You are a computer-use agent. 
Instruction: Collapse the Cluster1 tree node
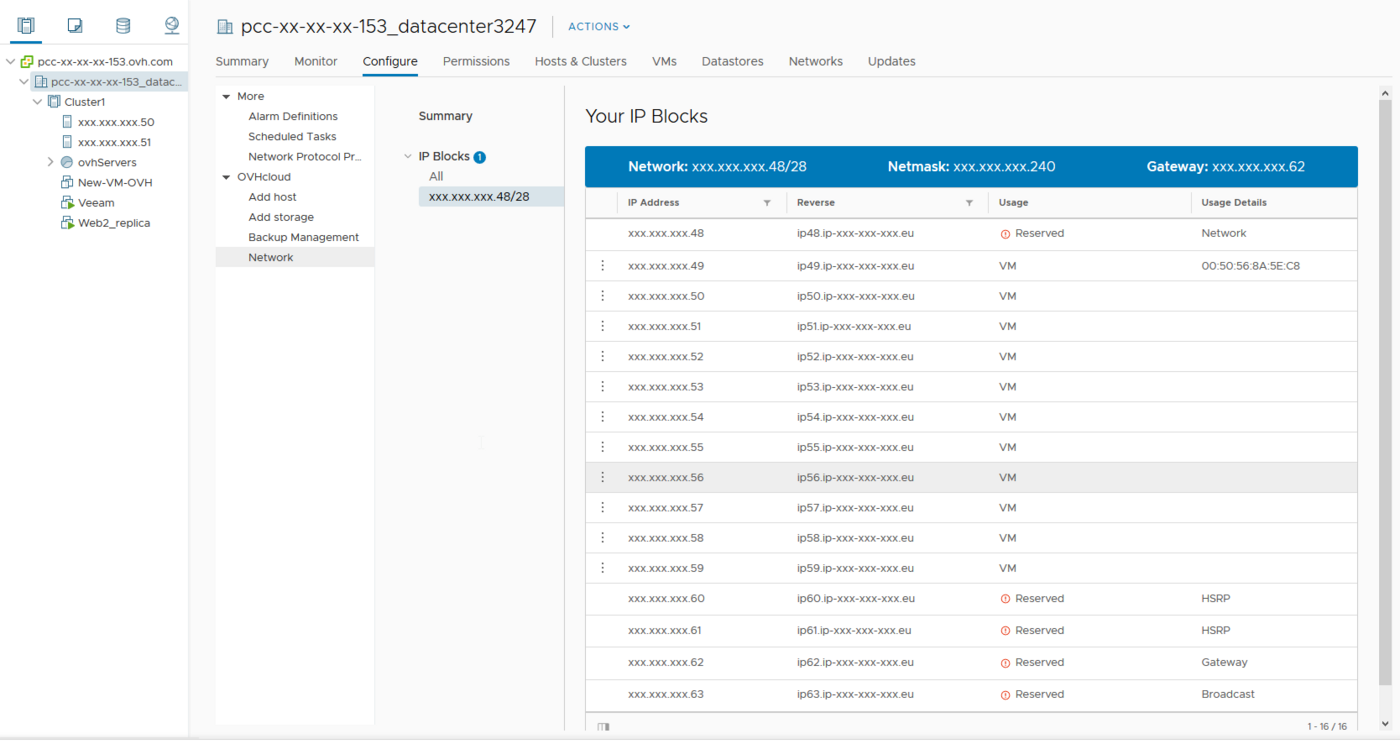[x=38, y=101]
